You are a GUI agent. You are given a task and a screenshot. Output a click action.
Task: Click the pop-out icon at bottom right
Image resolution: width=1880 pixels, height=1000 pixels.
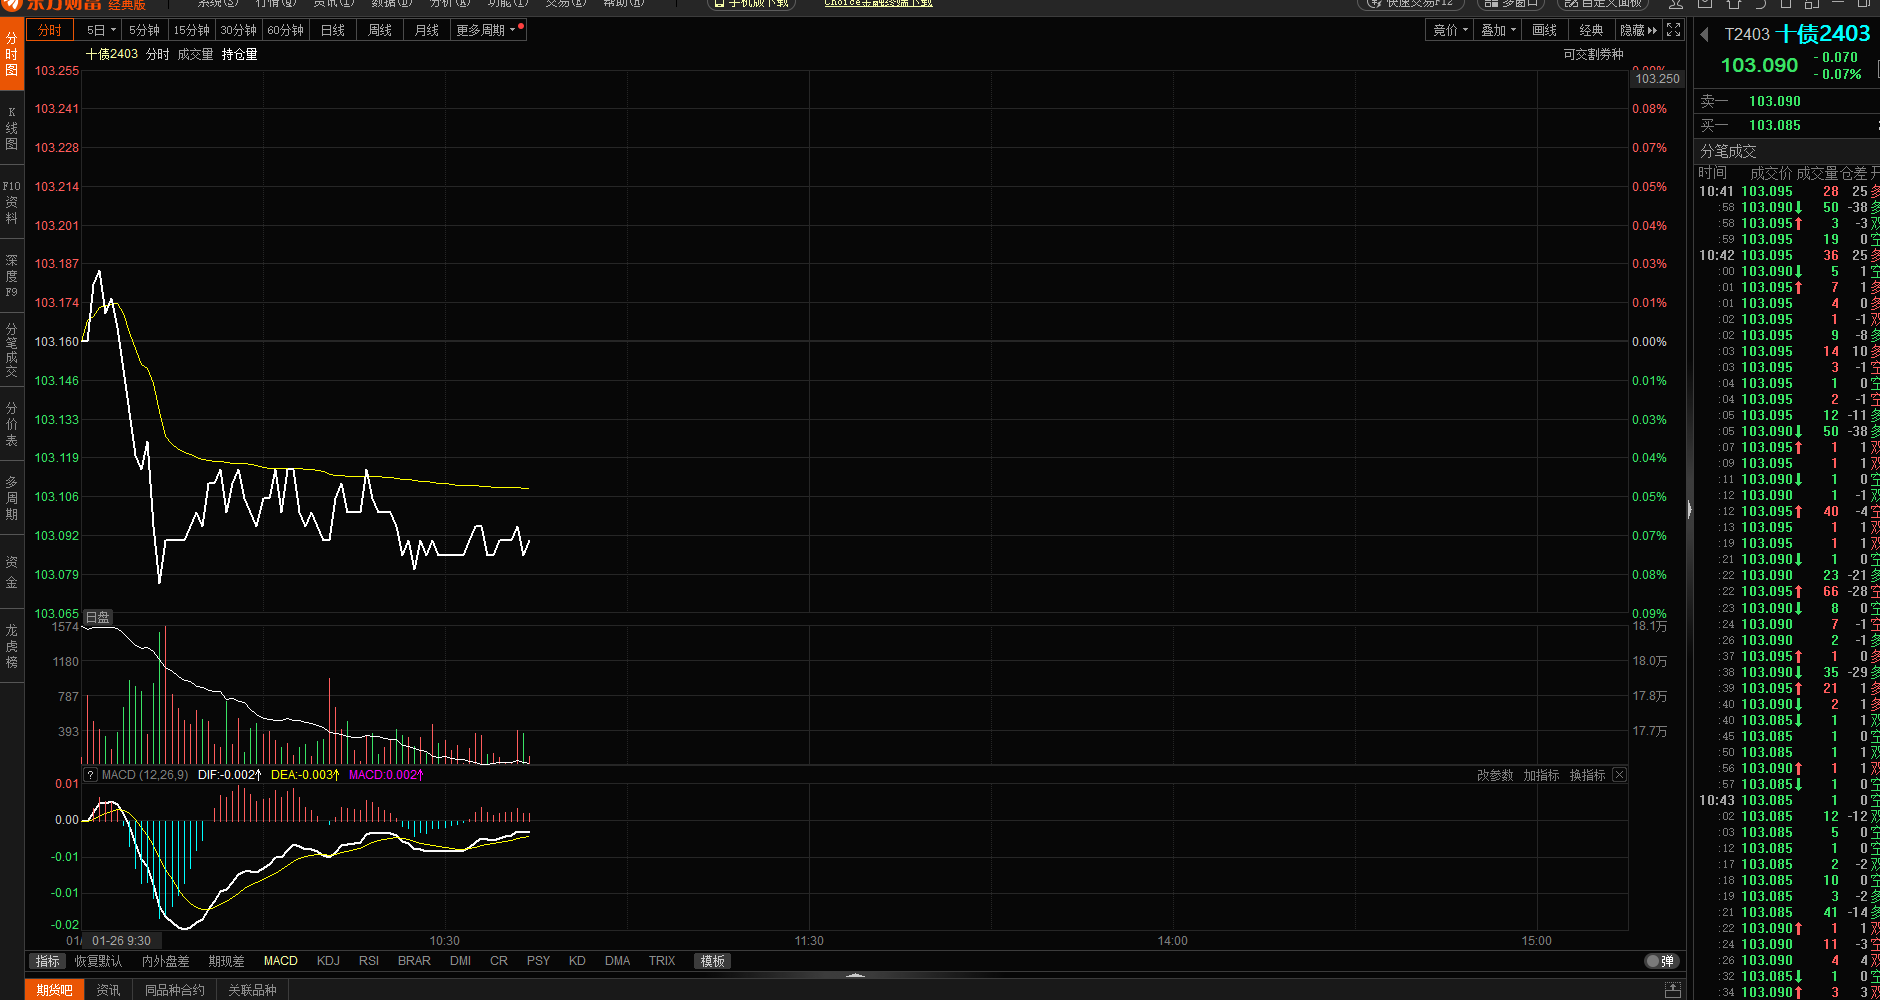[x=1673, y=990]
